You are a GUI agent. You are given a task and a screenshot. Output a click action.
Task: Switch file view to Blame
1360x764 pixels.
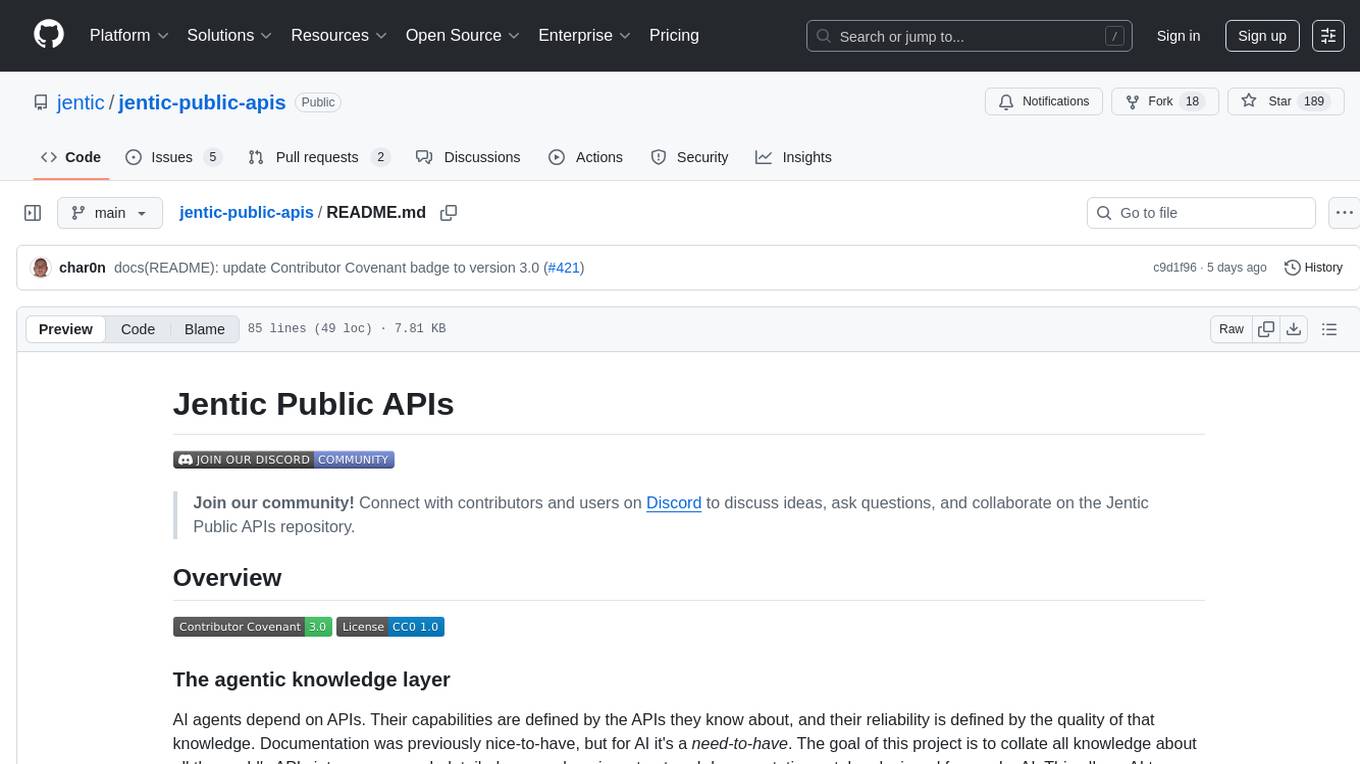point(204,329)
